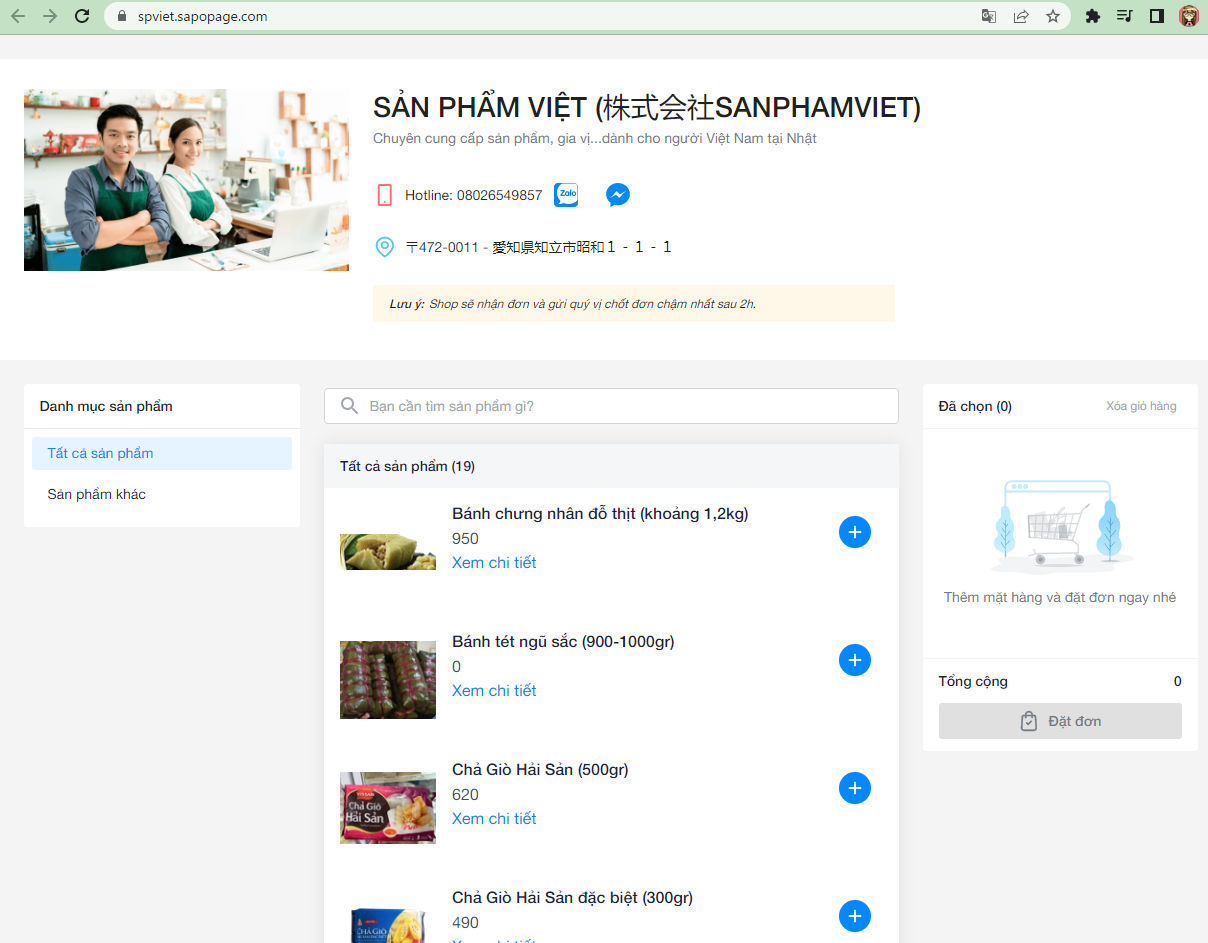Reload the current page
Viewport: 1208px width, 943px height.
click(x=82, y=16)
